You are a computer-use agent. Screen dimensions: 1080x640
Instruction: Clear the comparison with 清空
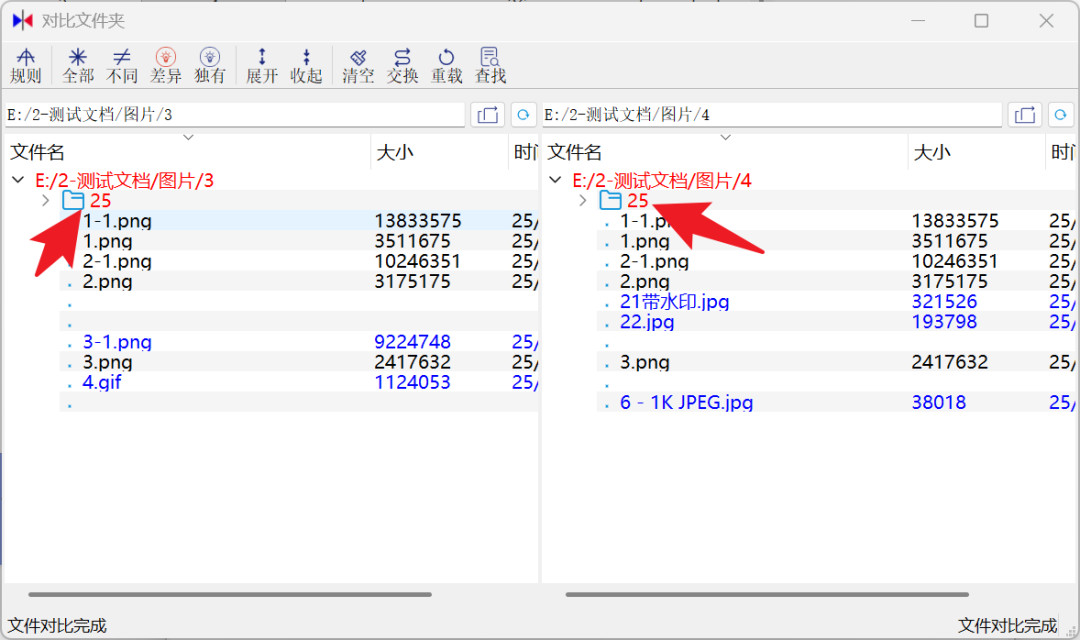tap(358, 66)
